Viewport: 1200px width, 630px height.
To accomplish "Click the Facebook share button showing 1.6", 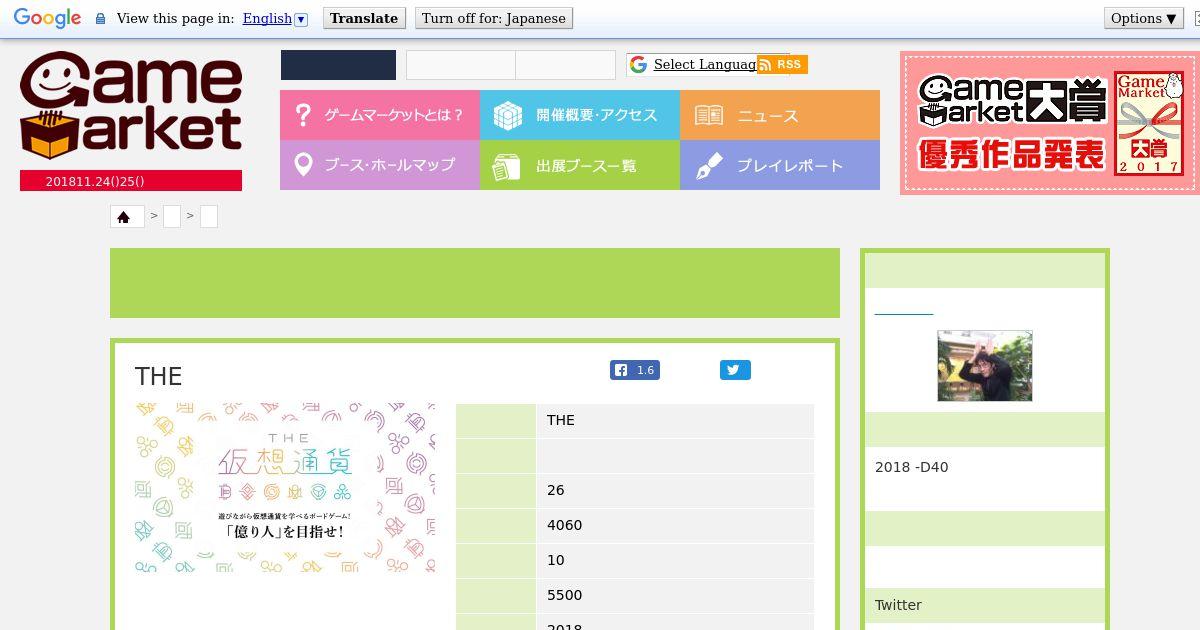I will [x=636, y=370].
